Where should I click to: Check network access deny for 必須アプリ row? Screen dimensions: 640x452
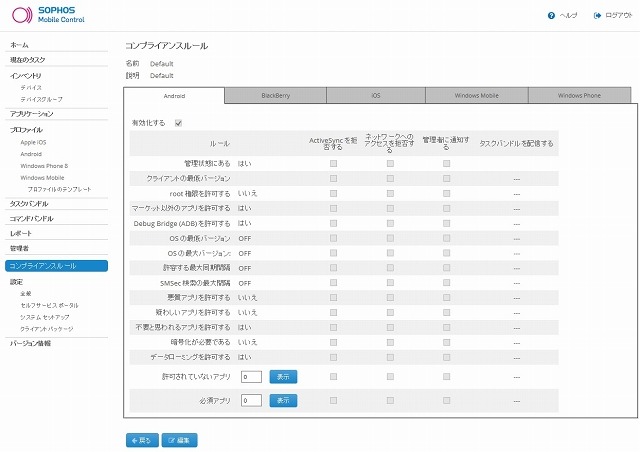tap(390, 401)
